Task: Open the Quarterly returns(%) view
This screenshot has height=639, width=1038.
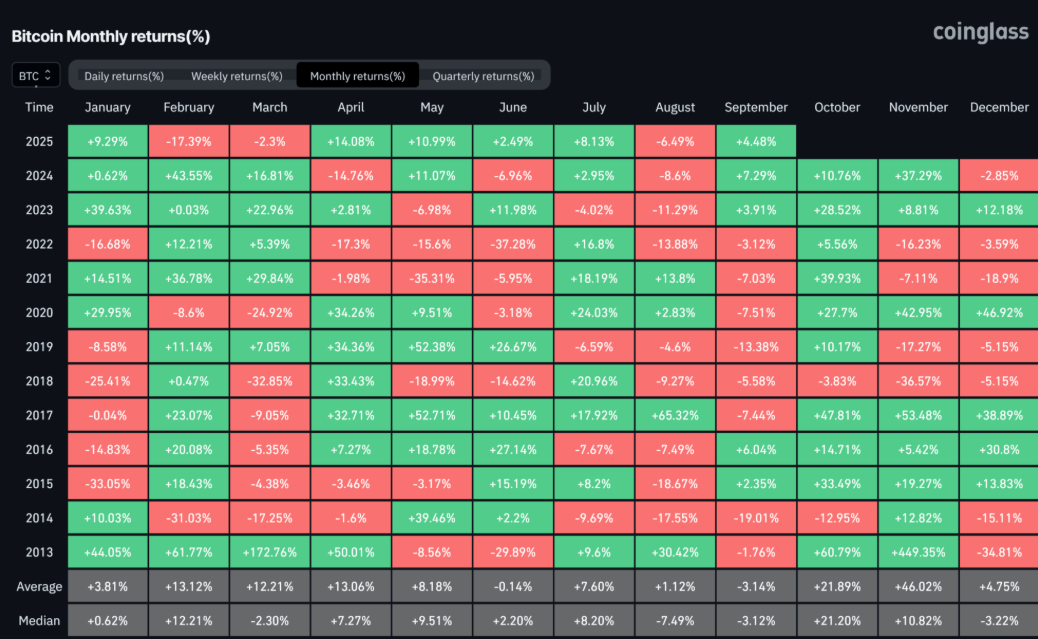Action: (x=486, y=74)
